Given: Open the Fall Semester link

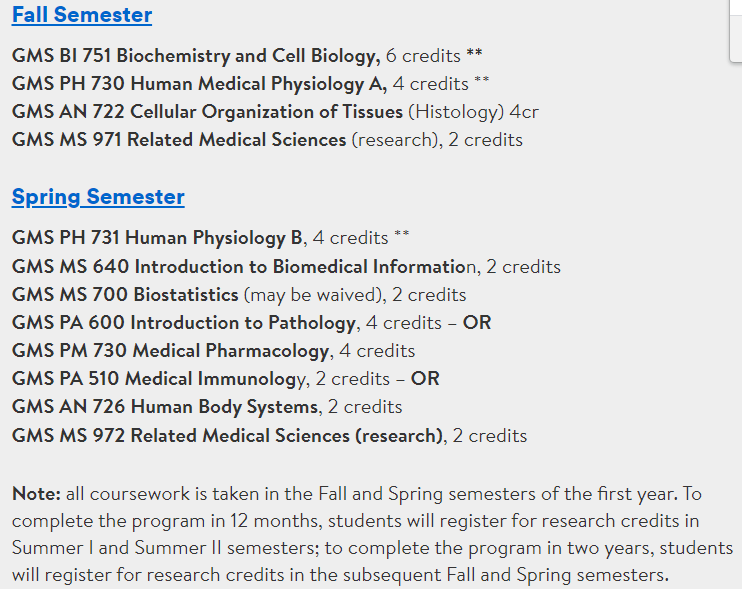Looking at the screenshot, I should (82, 15).
